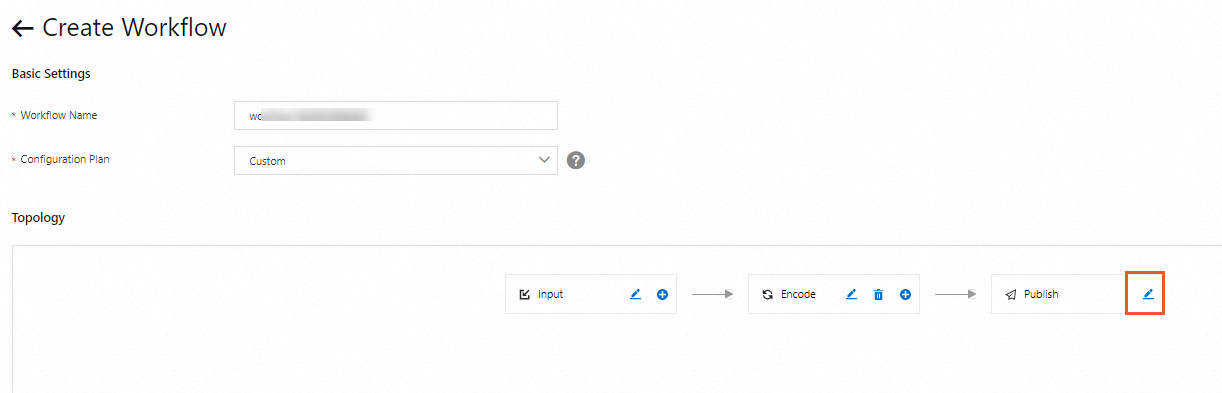Click the Publish node's paper plane icon
1222x393 pixels.
tap(1011, 295)
